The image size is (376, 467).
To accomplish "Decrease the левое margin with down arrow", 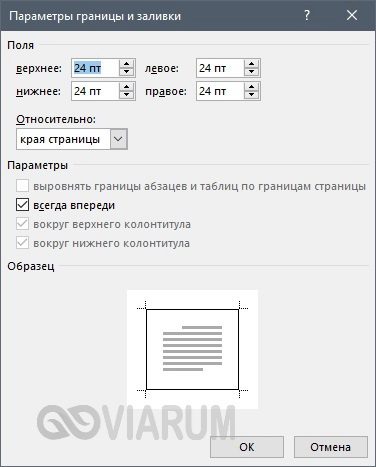I will 251,72.
